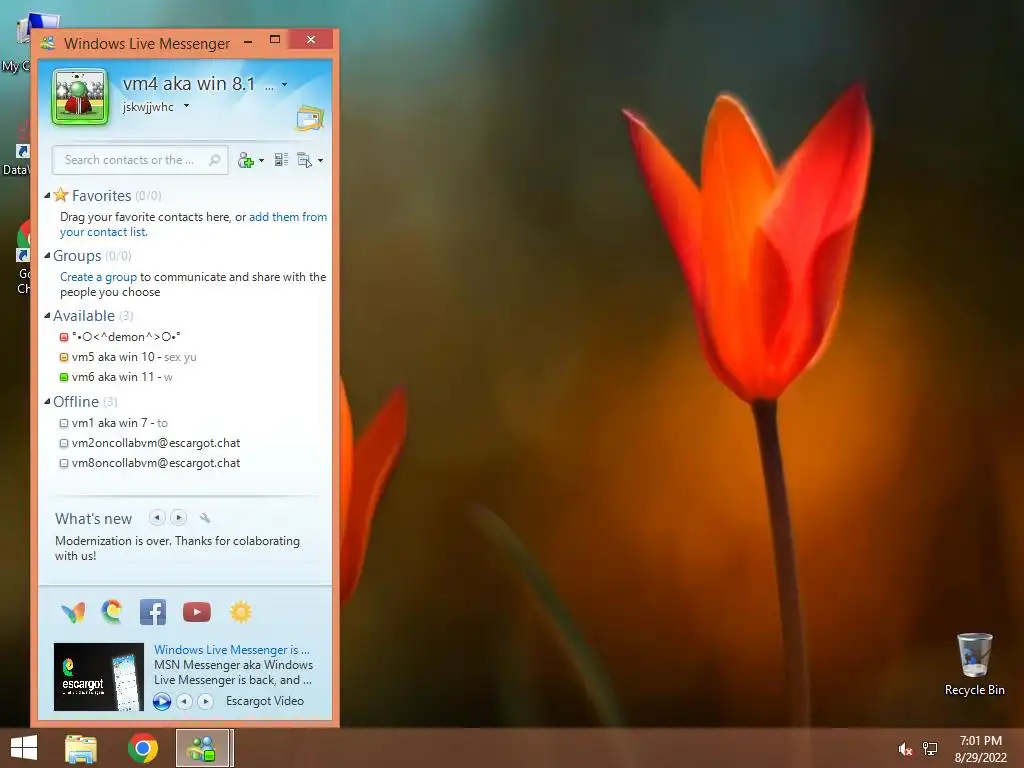1024x768 pixels.
Task: Go to next Escargot video item
Action: coord(205,701)
